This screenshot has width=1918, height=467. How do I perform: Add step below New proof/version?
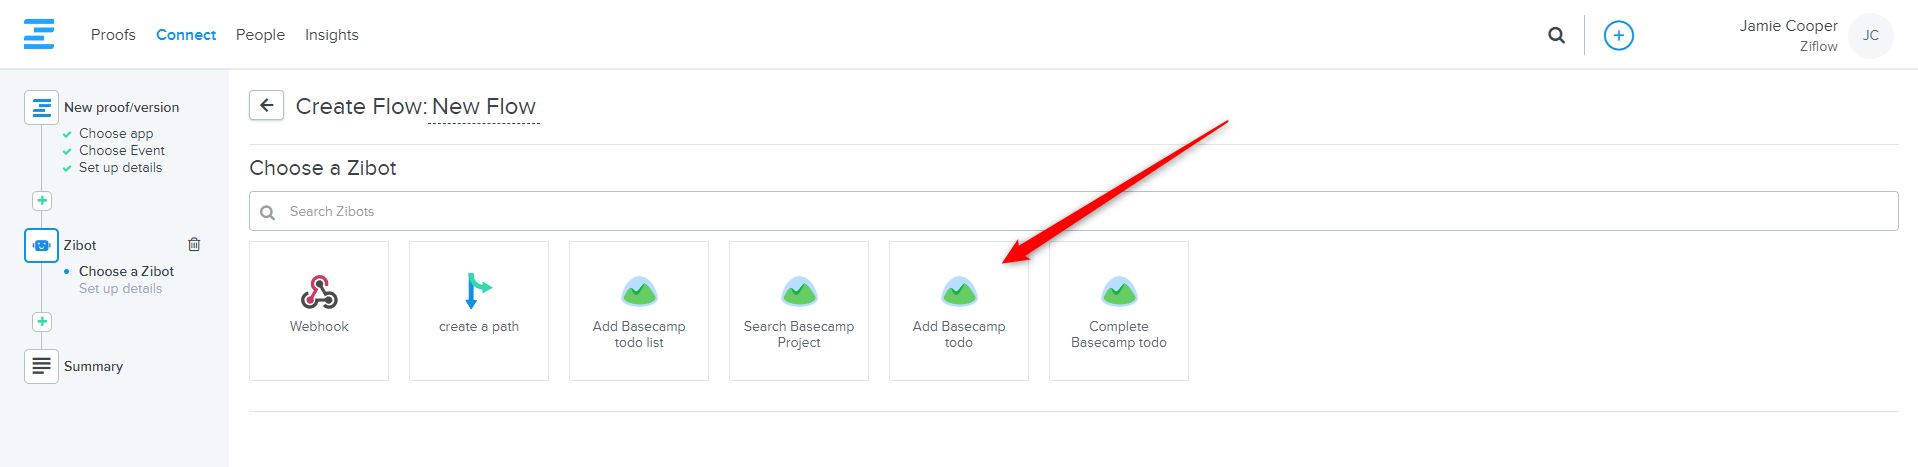(42, 201)
